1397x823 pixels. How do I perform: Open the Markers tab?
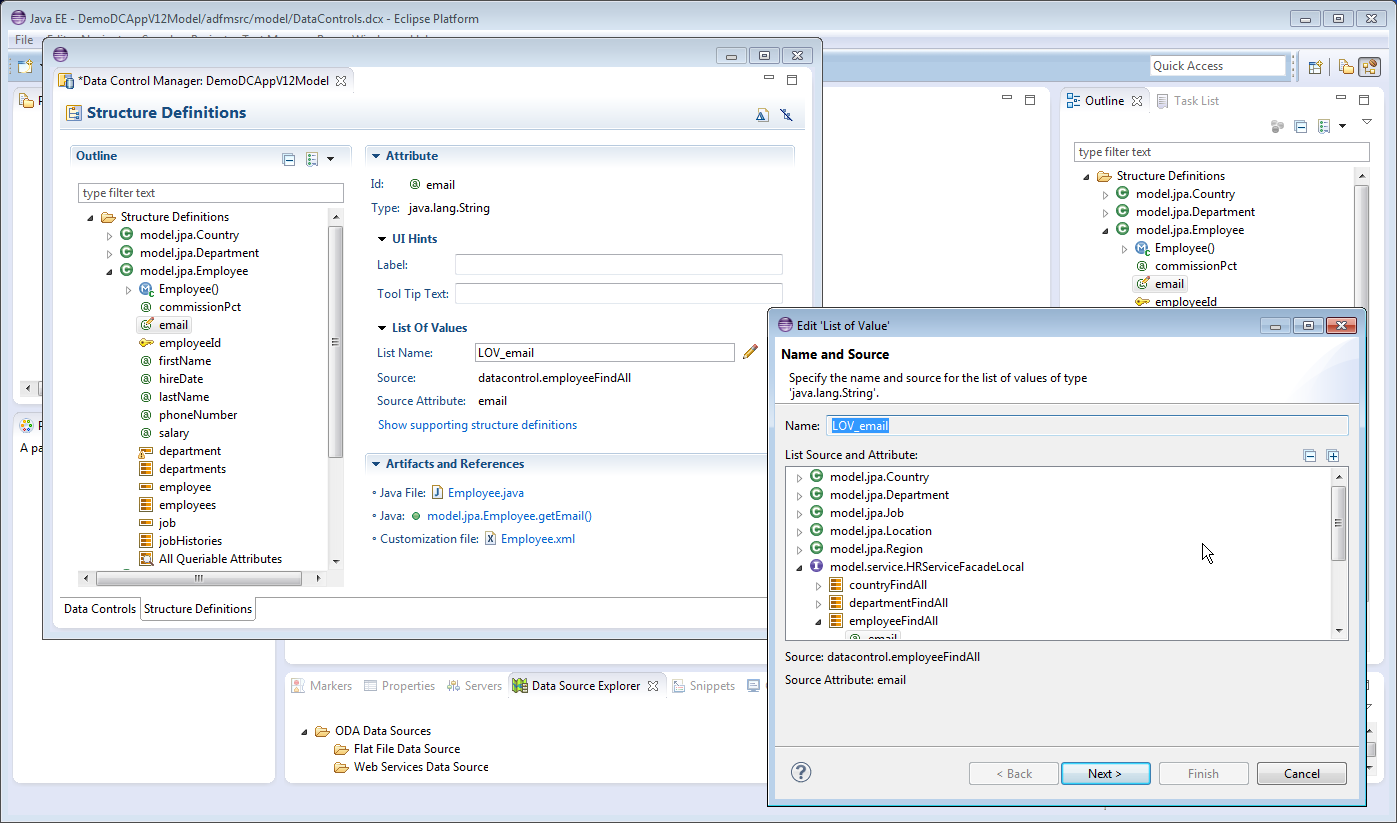[x=322, y=686]
